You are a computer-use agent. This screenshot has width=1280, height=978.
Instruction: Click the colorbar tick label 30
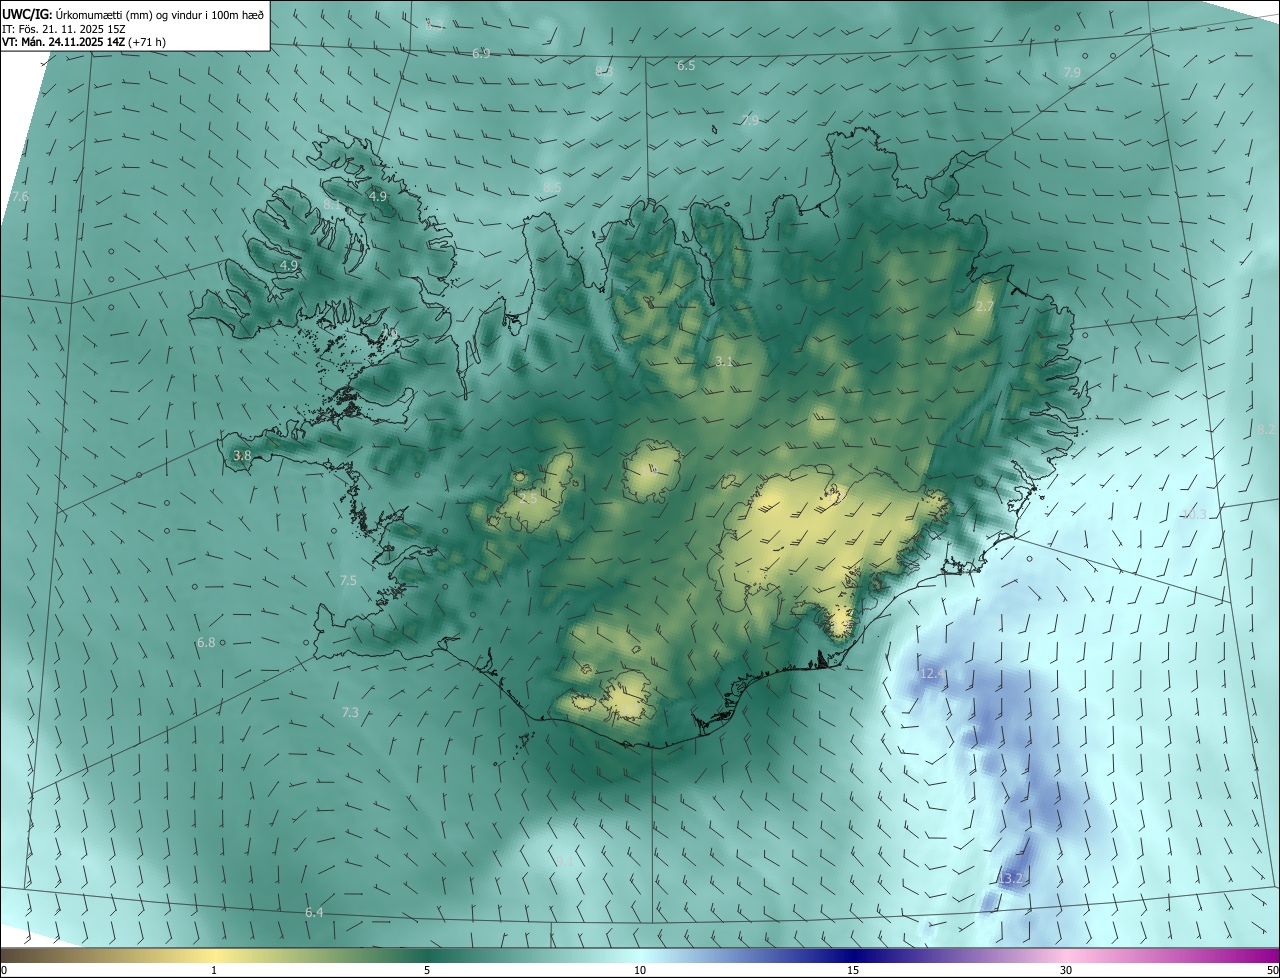1066,970
